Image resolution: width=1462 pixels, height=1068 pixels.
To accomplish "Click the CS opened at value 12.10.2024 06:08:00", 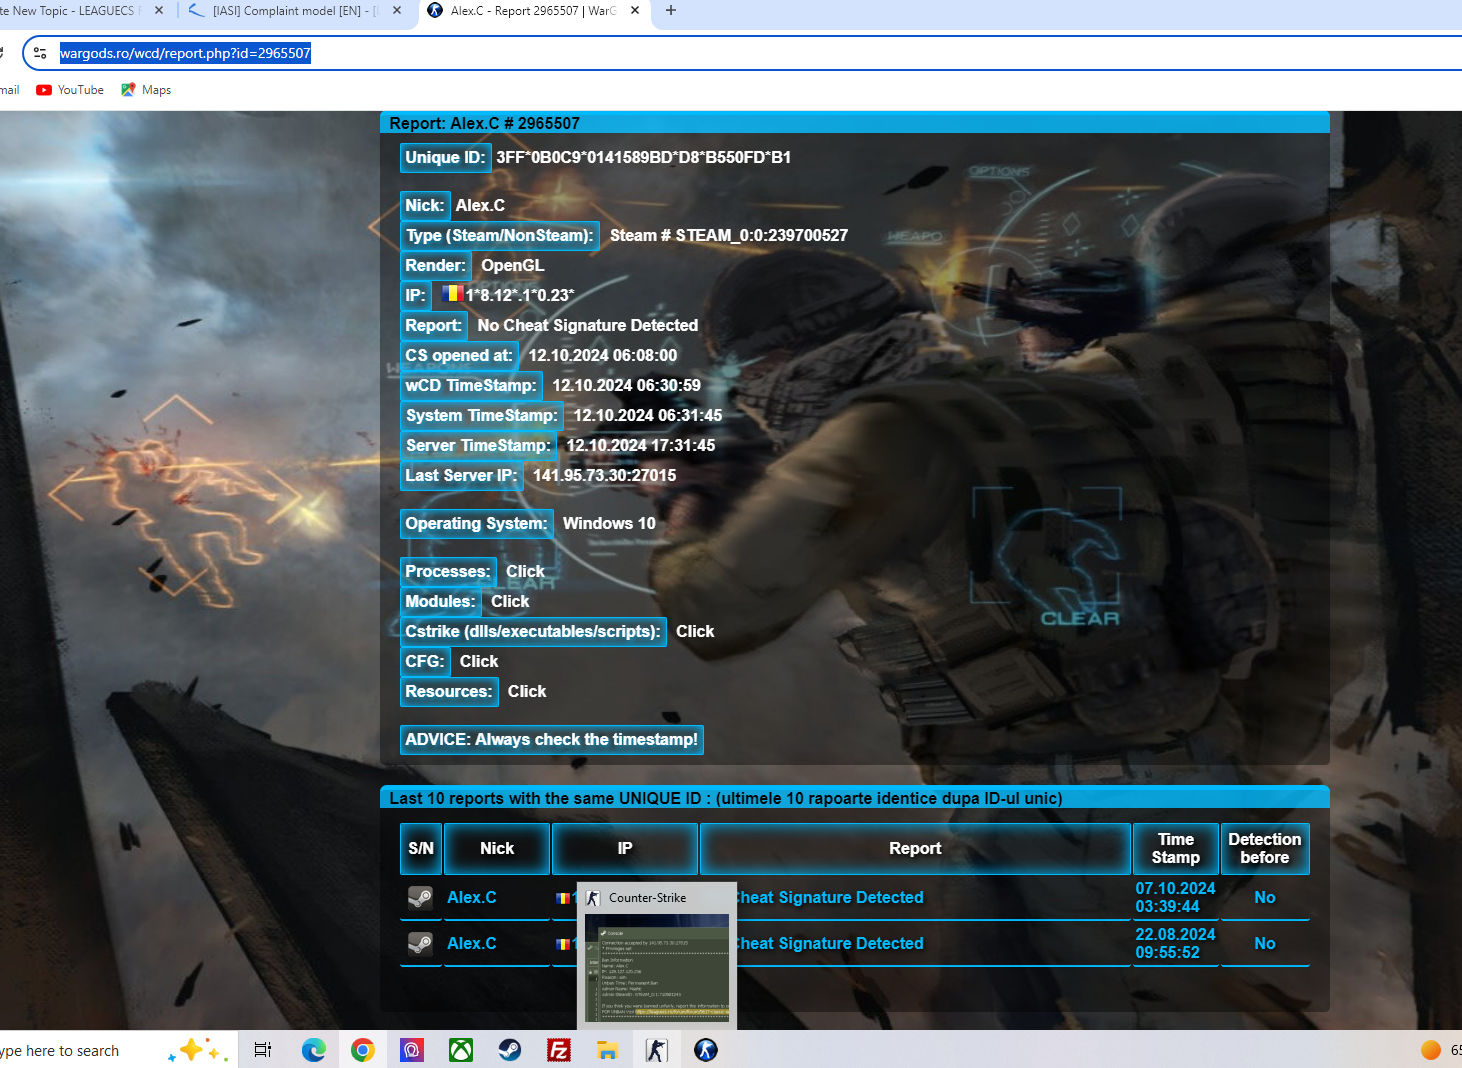I will click(x=603, y=356).
